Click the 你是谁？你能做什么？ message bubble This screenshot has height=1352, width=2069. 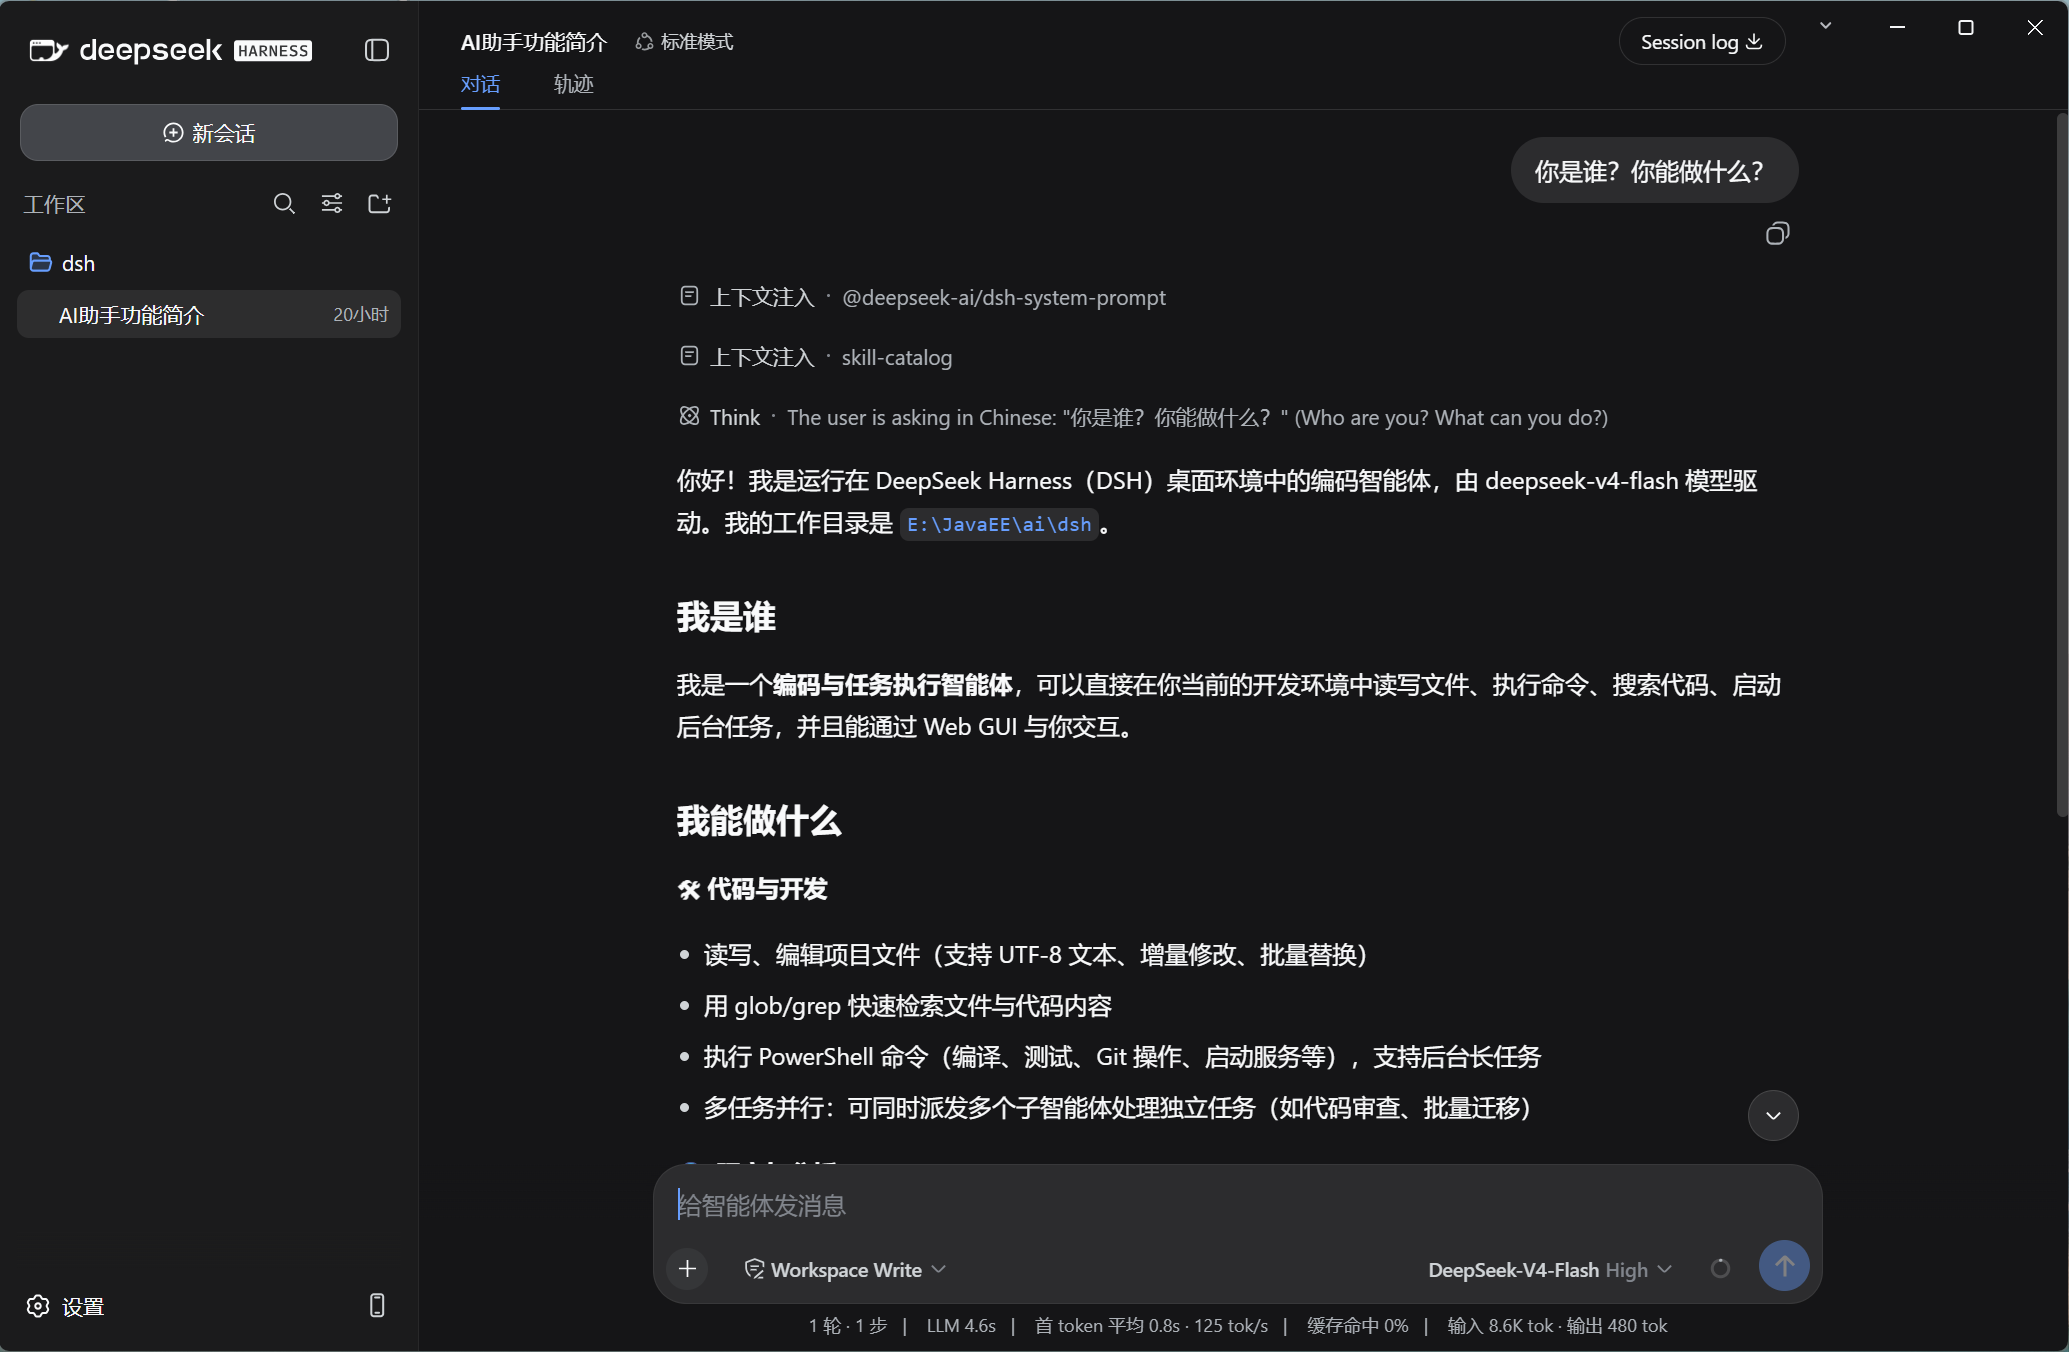point(1654,171)
